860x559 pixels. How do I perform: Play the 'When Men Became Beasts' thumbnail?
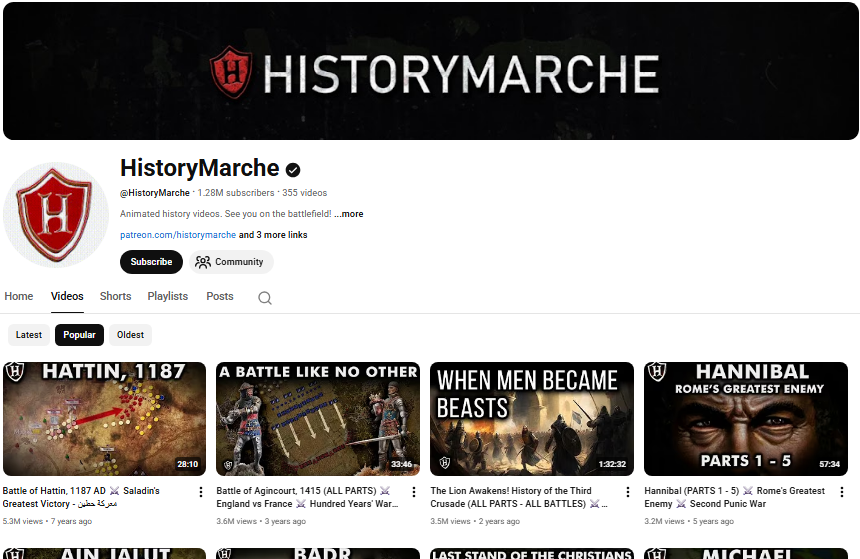(x=532, y=419)
